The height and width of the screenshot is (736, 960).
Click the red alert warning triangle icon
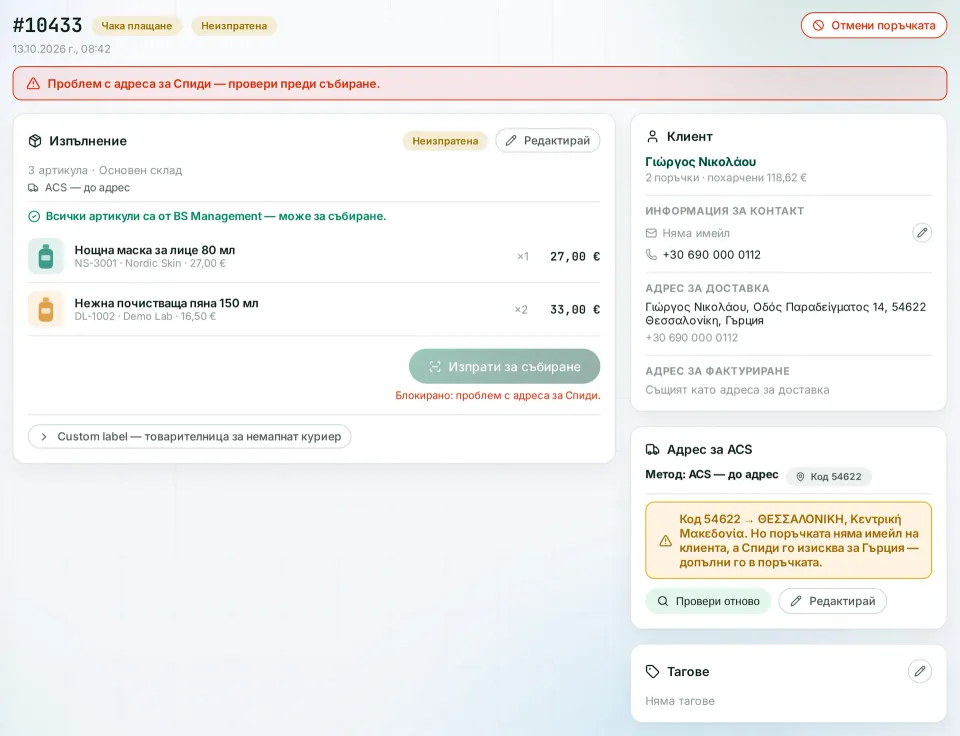(33, 84)
